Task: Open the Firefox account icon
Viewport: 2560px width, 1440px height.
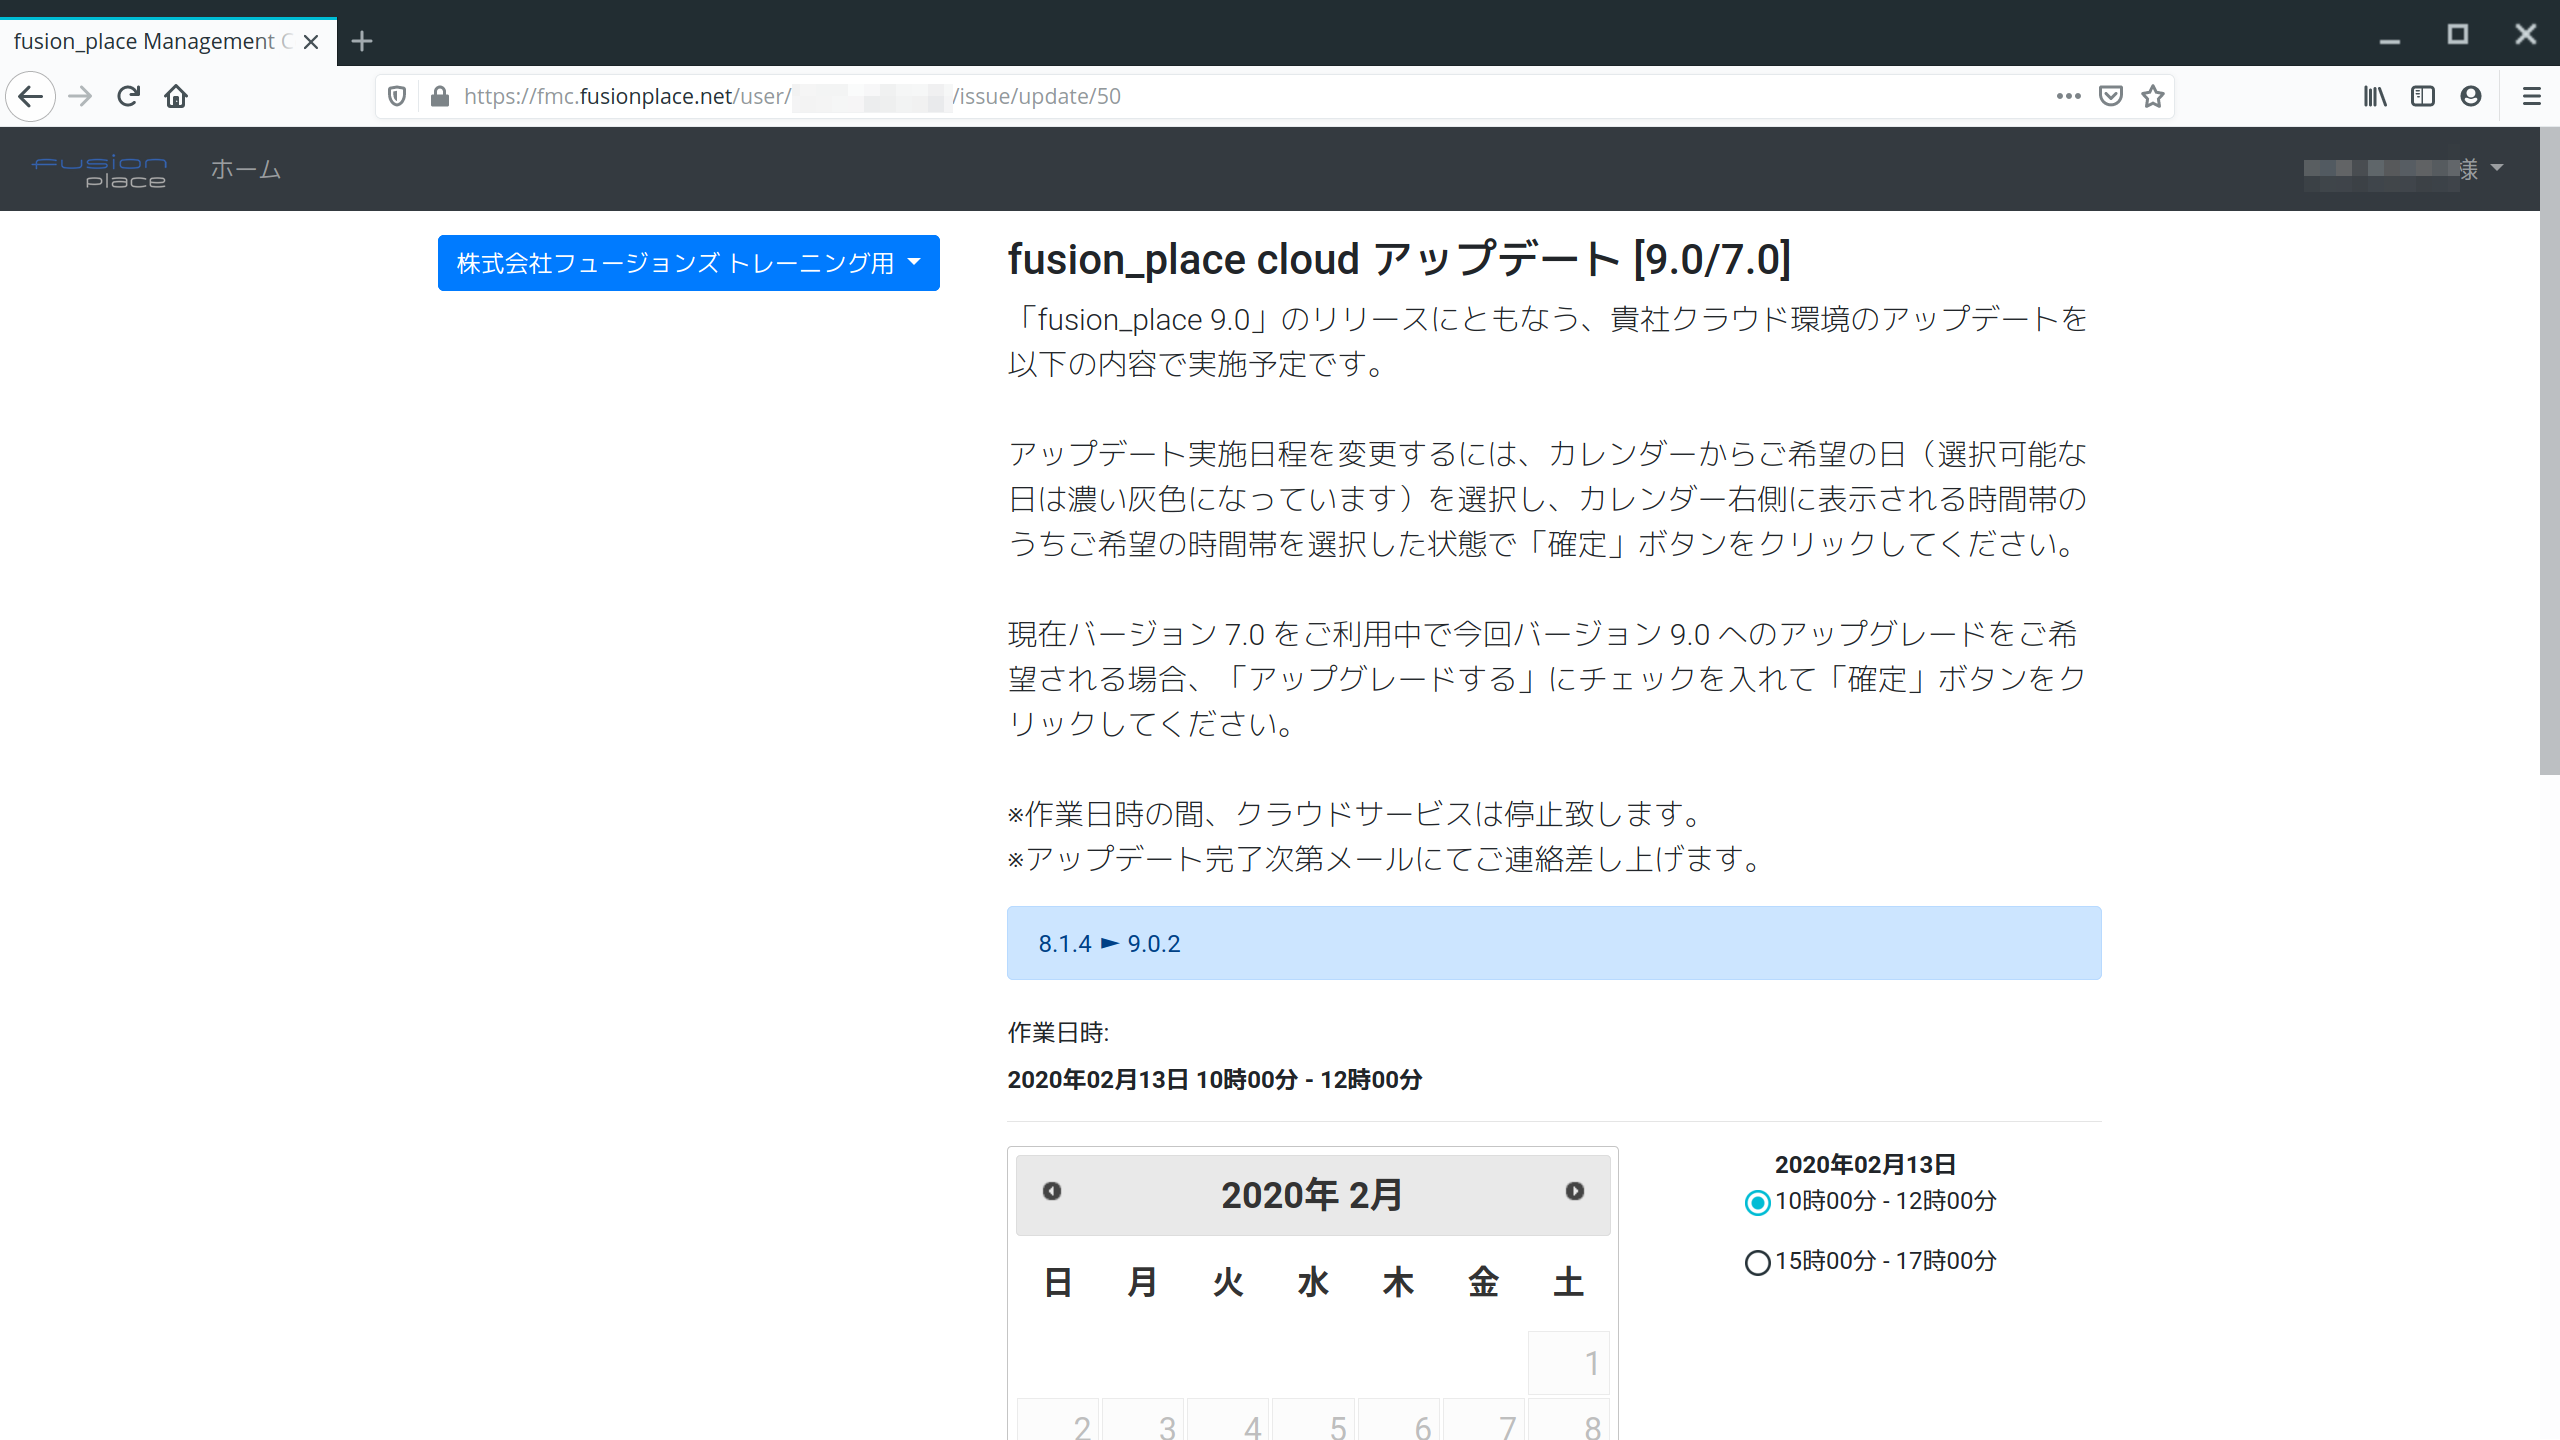Action: (x=2471, y=96)
